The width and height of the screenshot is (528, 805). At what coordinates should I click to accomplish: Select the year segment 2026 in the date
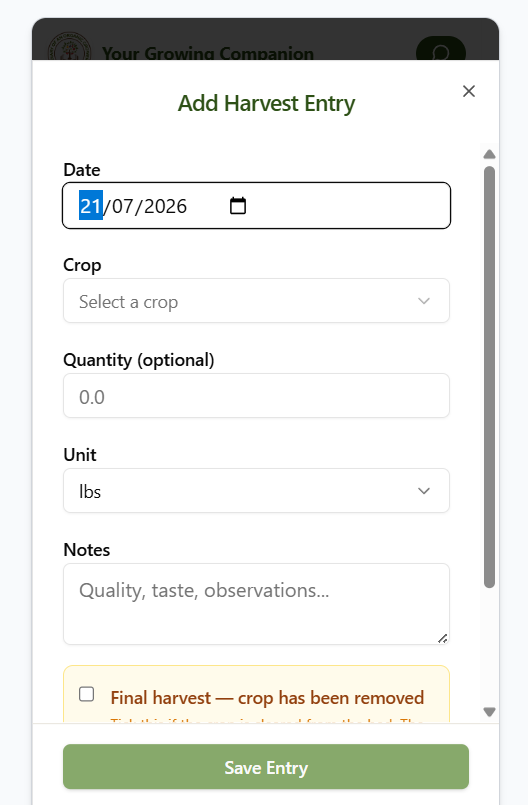[x=165, y=206]
